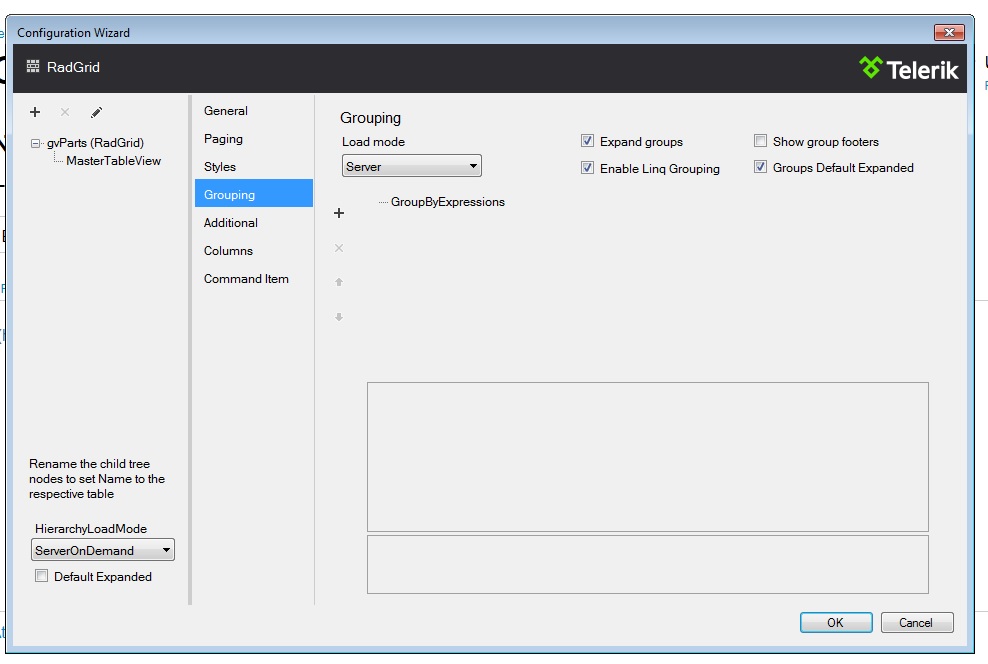Screen dimensions: 988x664
Task: Toggle Groups Default Expanded checkbox
Action: pos(761,167)
